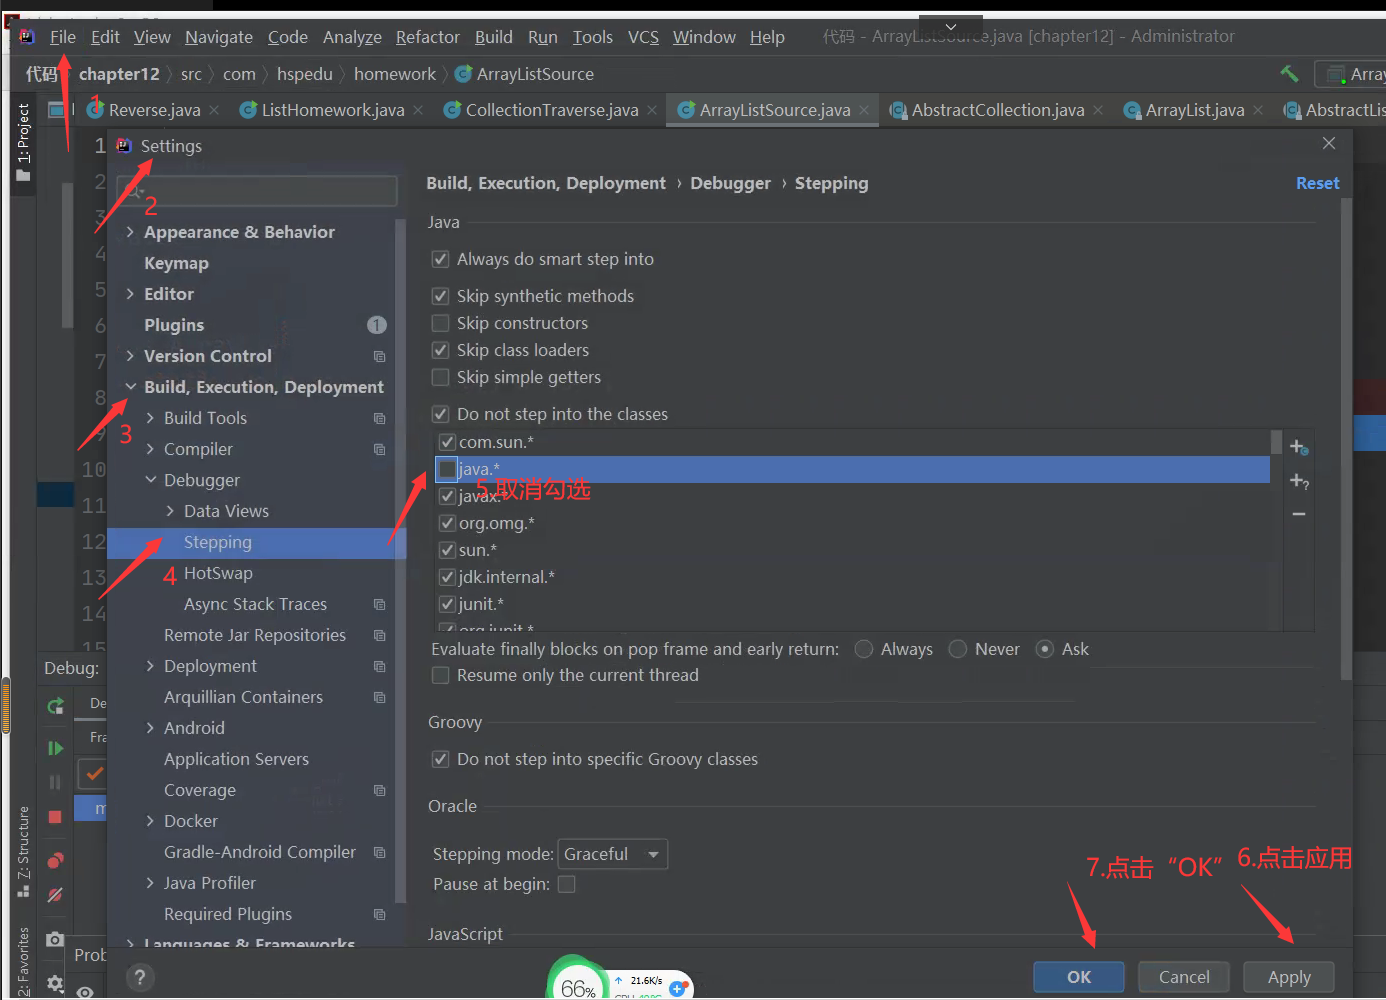This screenshot has width=1386, height=1000.
Task: Click the red Stop debugging icon
Action: (55, 811)
